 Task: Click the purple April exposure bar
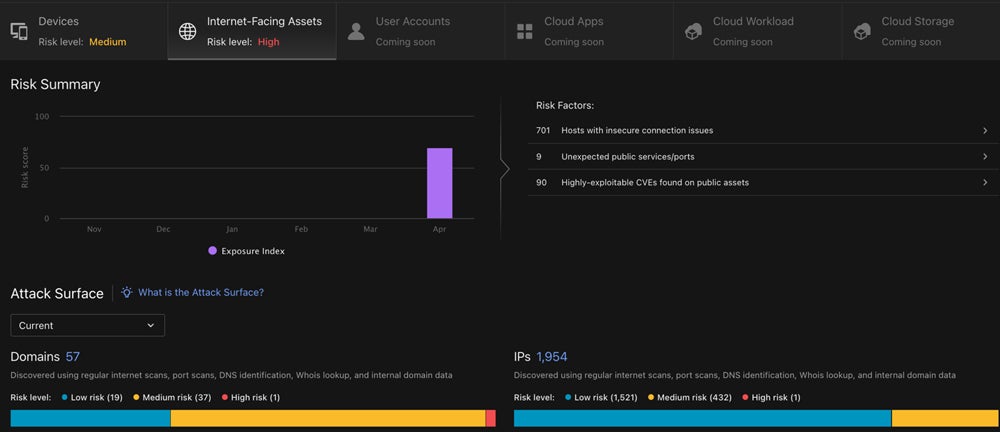[439, 183]
